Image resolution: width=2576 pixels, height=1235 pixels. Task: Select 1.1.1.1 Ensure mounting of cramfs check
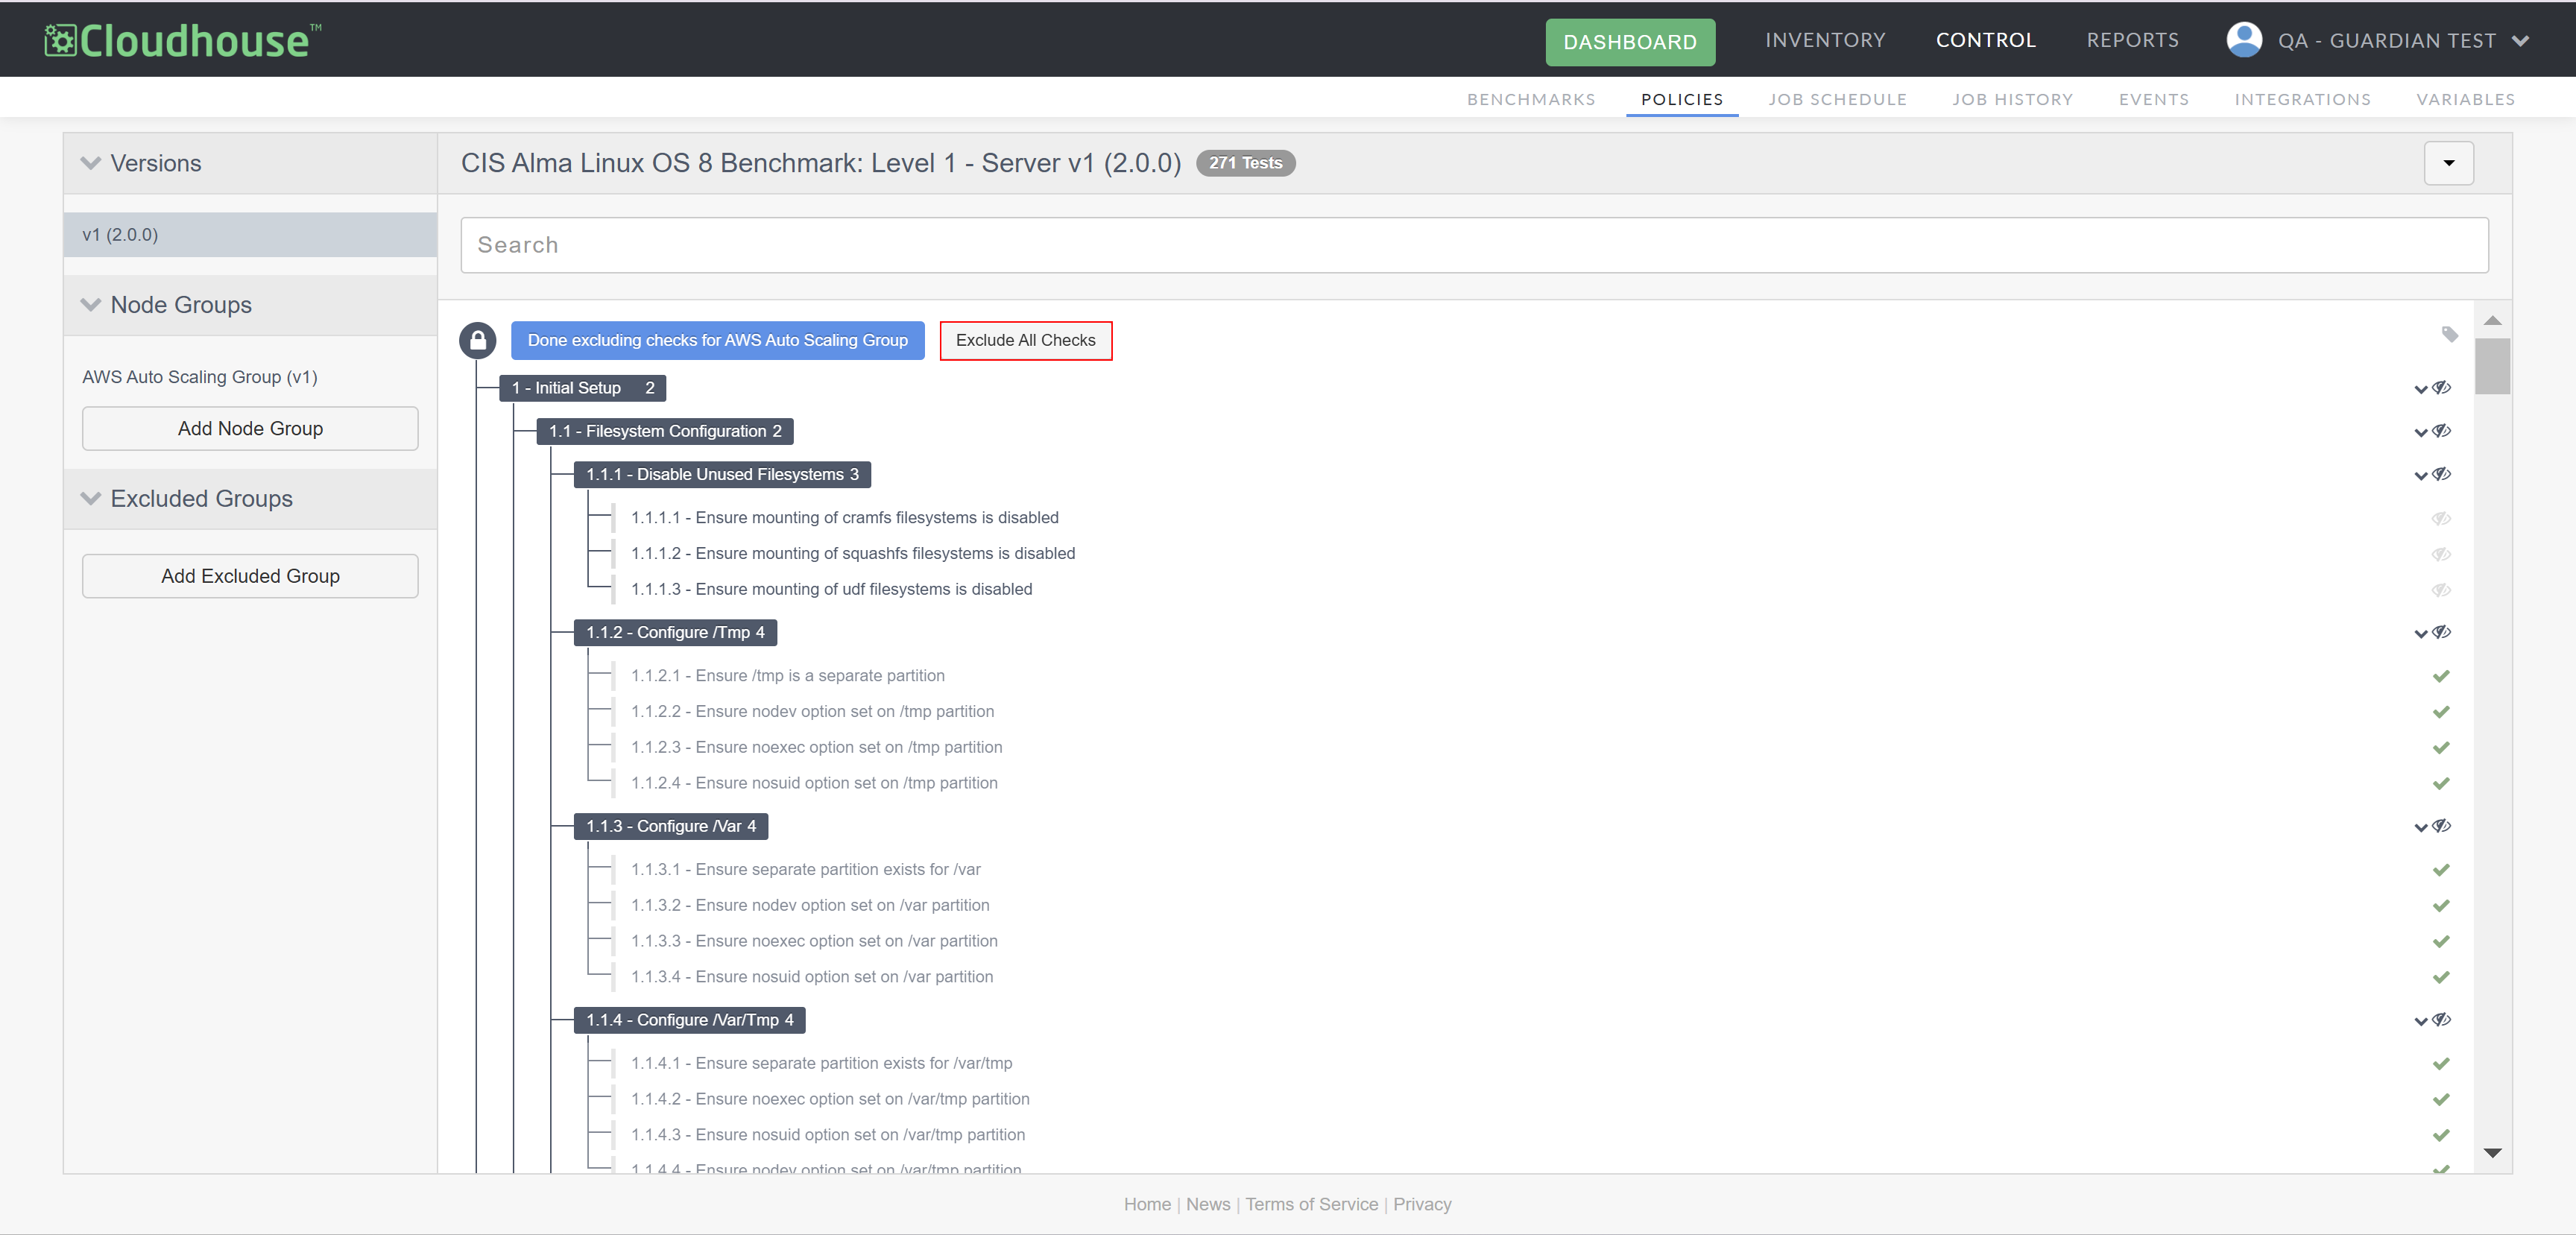[x=844, y=518]
